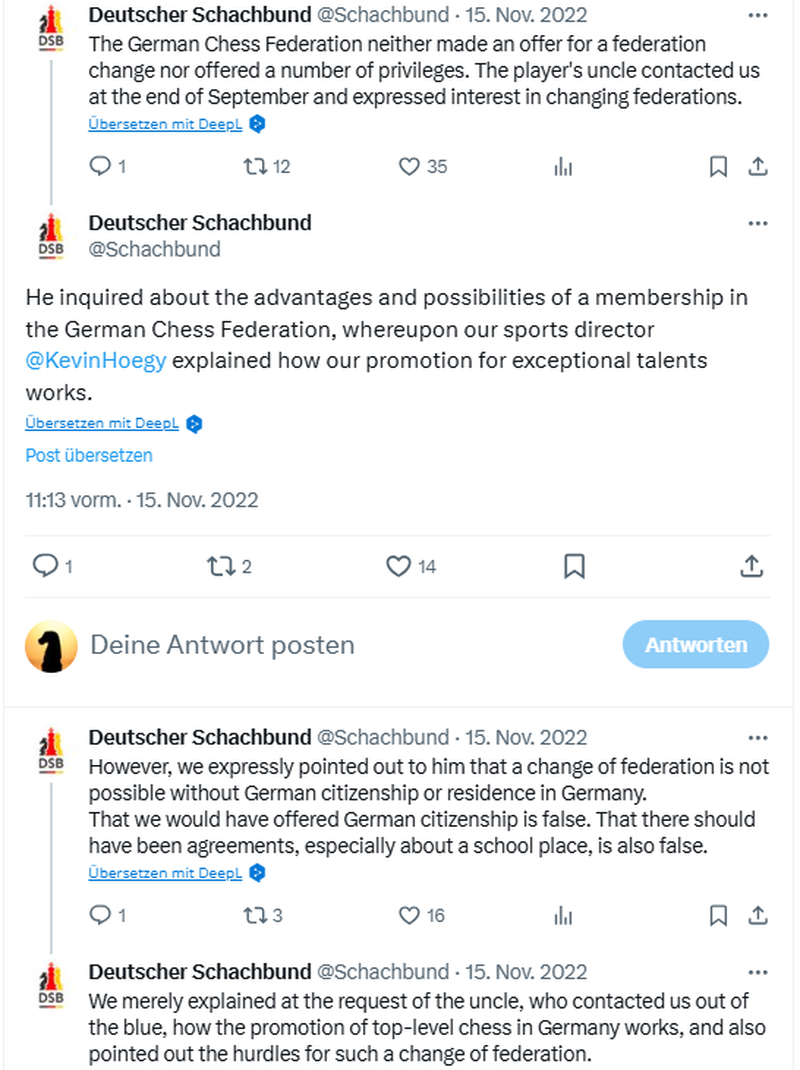Viewport: 800px width, 1070px height.
Task: Like the main tweet with 14 likes
Action: (x=399, y=567)
